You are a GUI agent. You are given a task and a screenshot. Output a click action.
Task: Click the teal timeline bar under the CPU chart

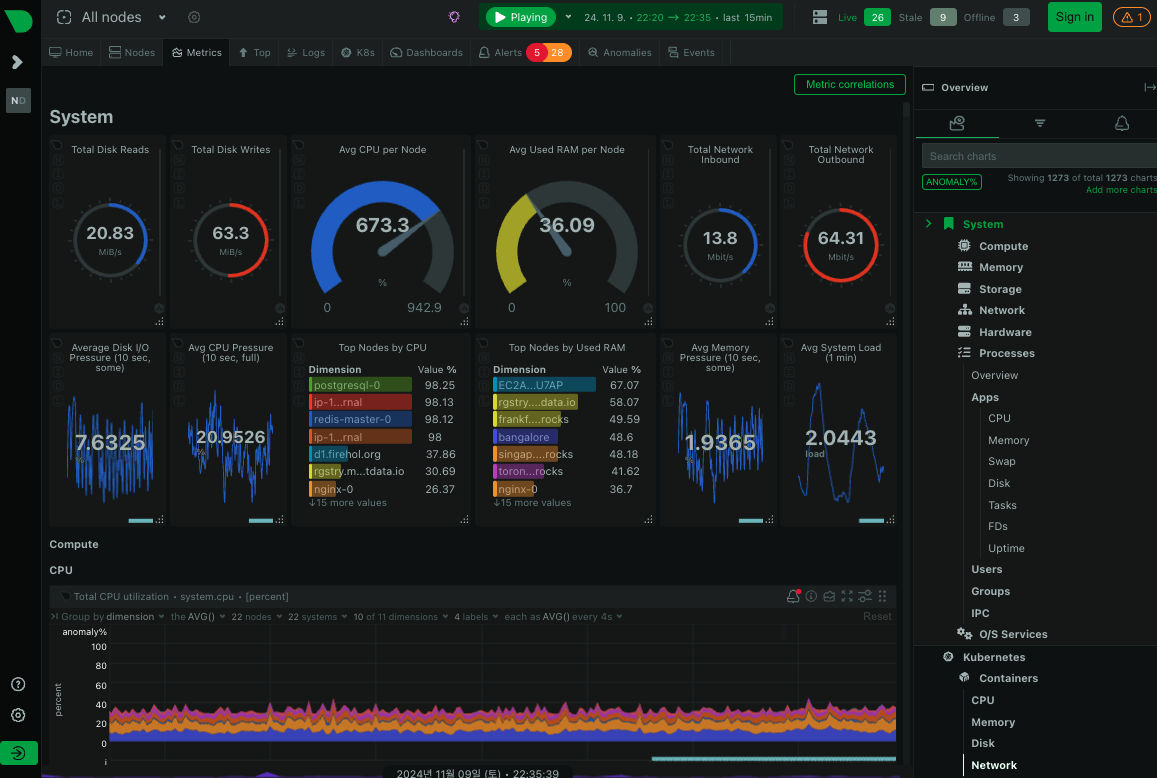tap(773, 758)
